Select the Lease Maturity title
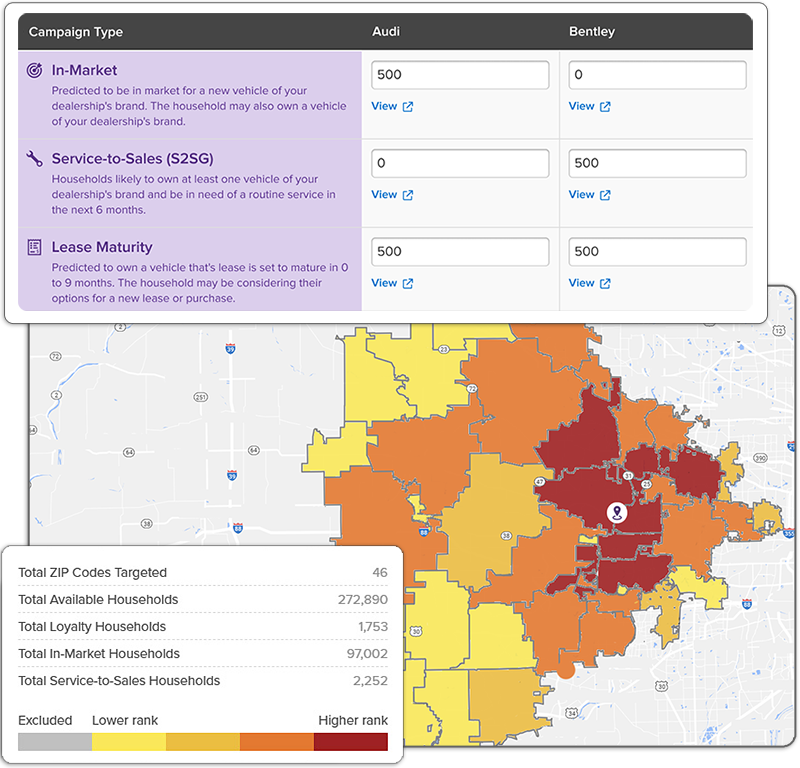The height and width of the screenshot is (768, 800). pos(102,247)
